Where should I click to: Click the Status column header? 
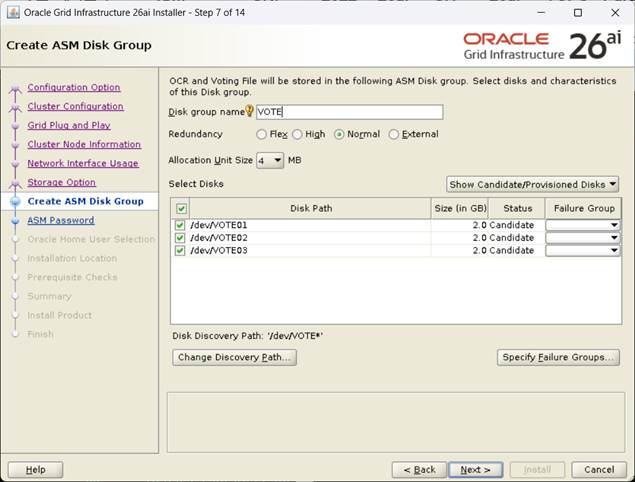tap(517, 209)
